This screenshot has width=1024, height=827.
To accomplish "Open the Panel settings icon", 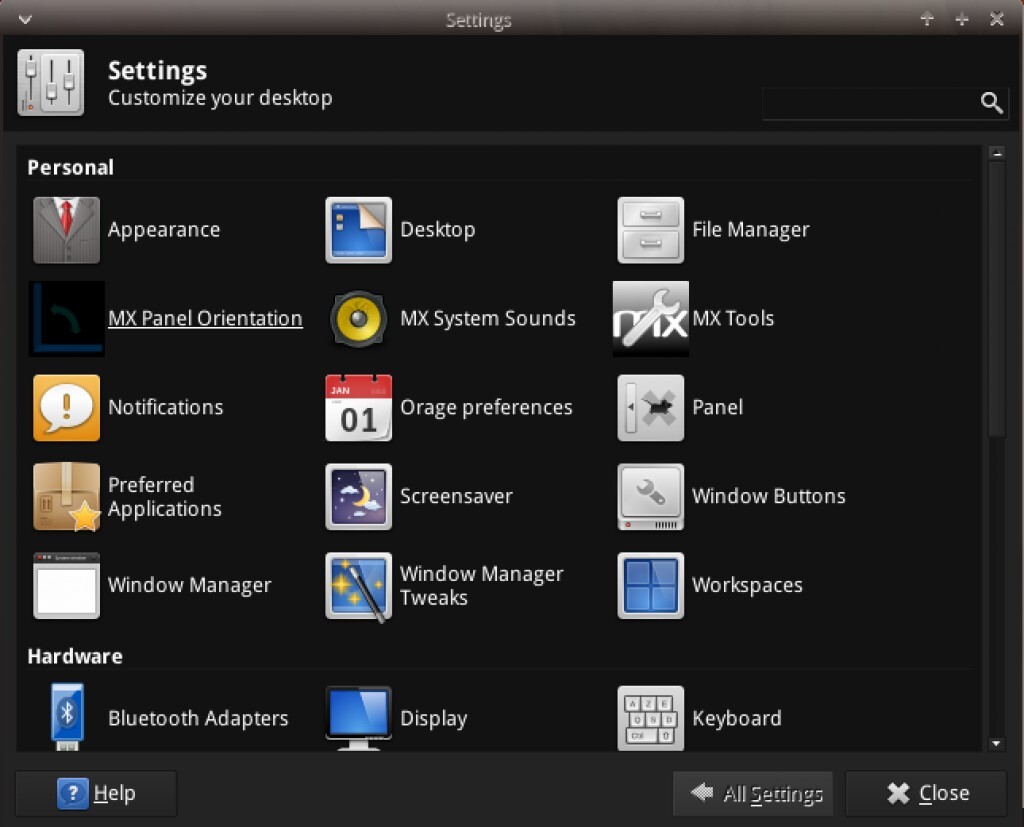I will (650, 408).
